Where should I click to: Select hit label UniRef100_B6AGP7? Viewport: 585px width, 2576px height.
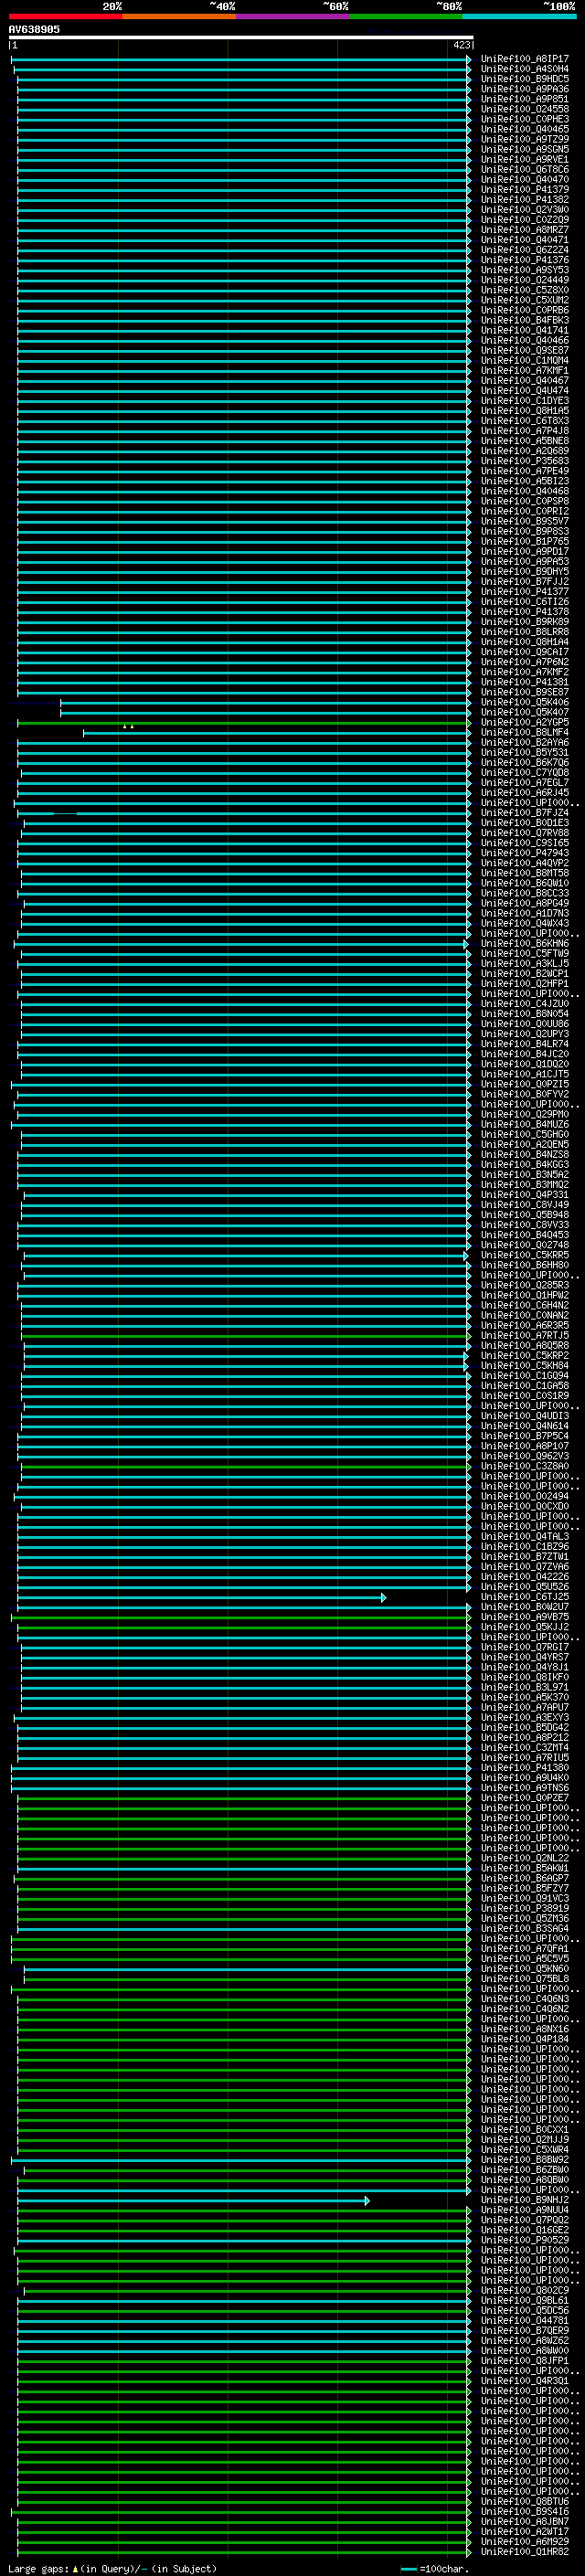(x=524, y=1878)
